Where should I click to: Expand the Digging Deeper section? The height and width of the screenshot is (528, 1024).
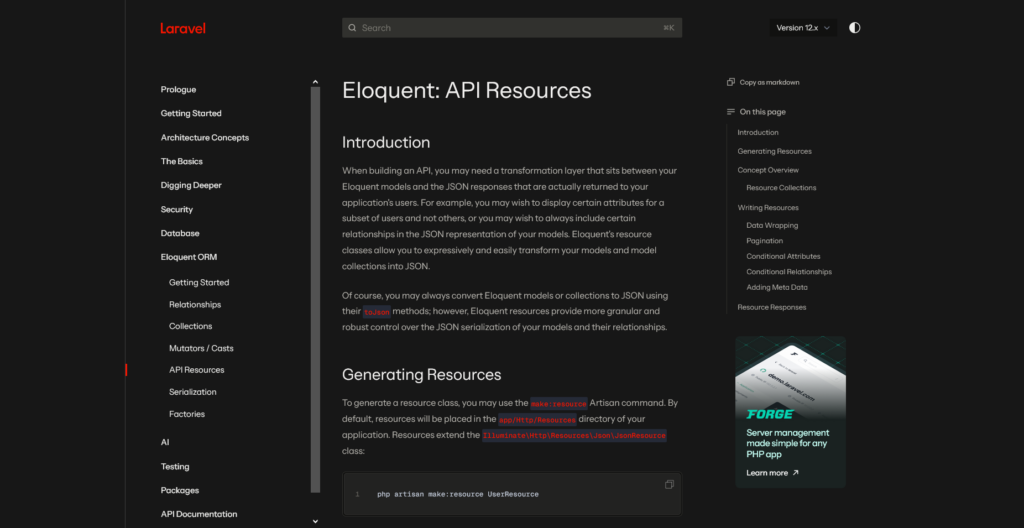point(191,185)
